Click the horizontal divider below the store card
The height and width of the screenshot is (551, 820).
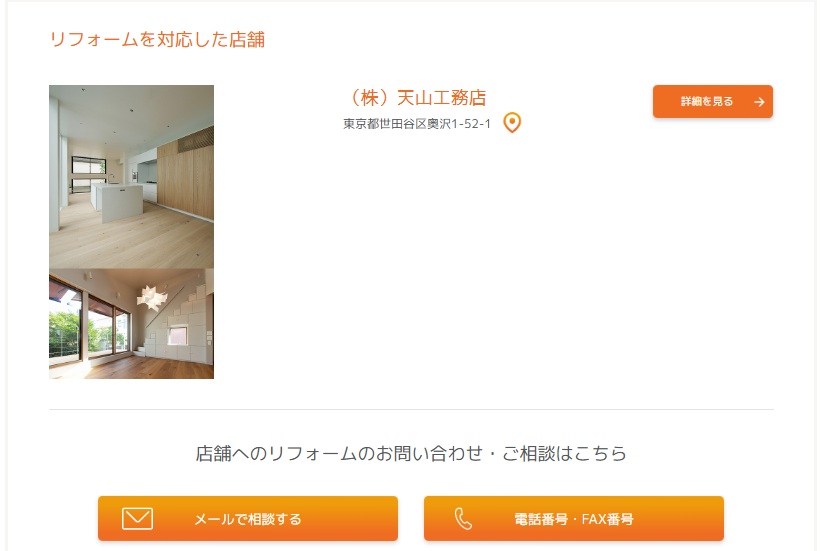[x=411, y=409]
